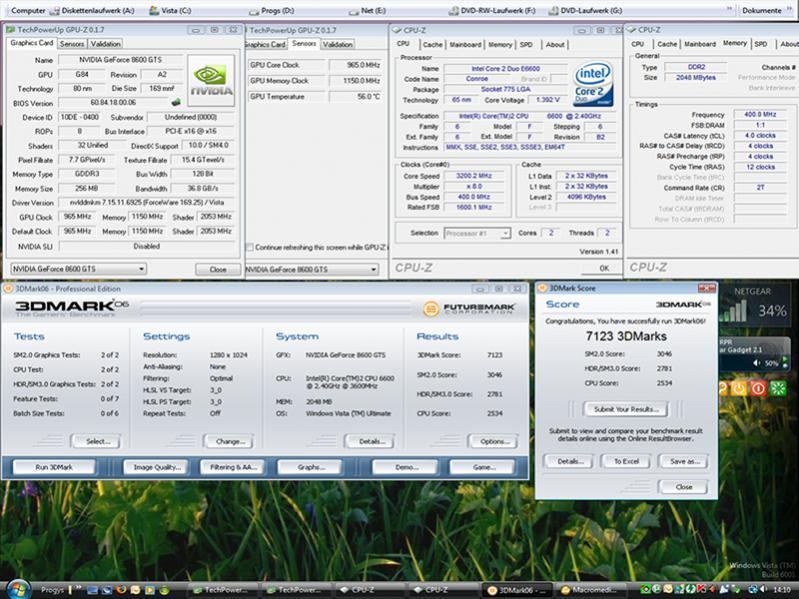Click the Macromedia taskbar button

click(590, 590)
